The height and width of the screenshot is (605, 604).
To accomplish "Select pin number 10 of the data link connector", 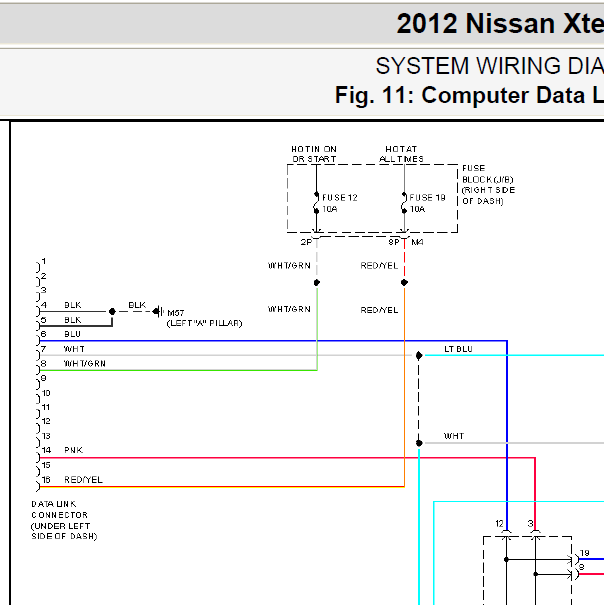I will pyautogui.click(x=46, y=393).
